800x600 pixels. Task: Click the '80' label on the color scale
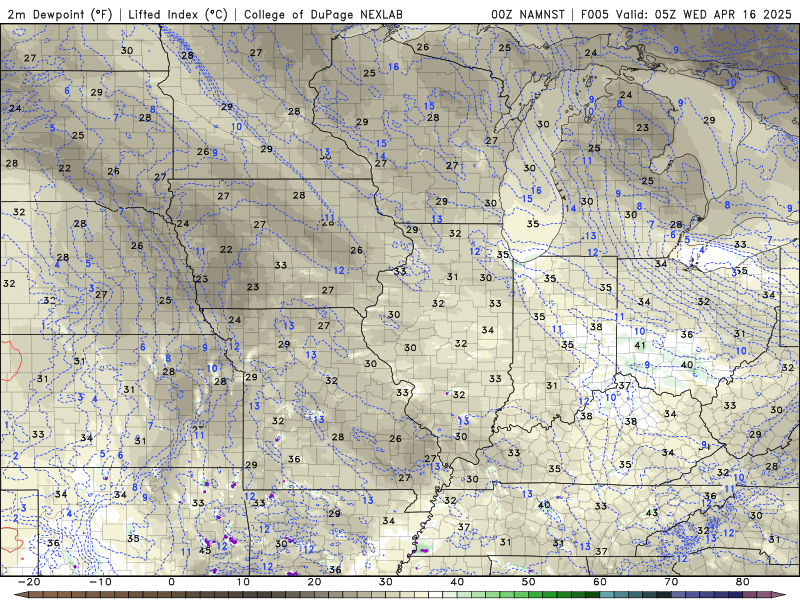click(743, 582)
